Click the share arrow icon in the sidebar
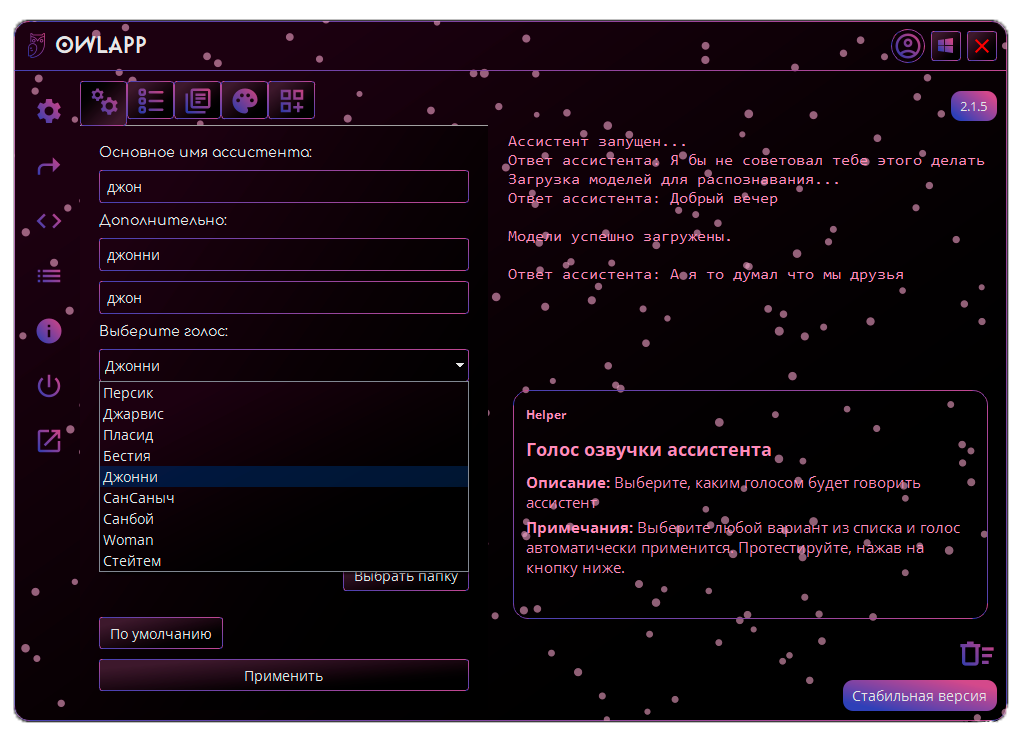1024x740 pixels. coord(47,166)
